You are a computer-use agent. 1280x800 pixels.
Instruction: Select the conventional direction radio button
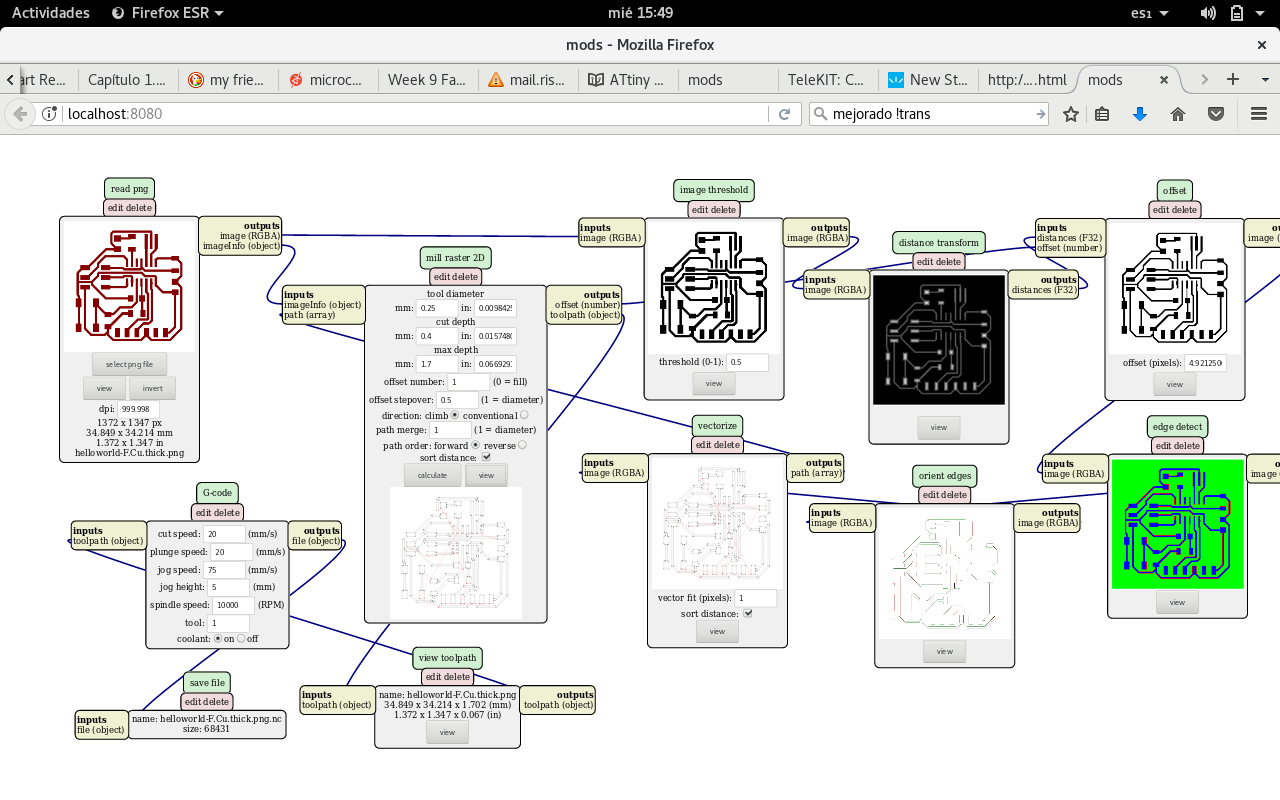524,415
